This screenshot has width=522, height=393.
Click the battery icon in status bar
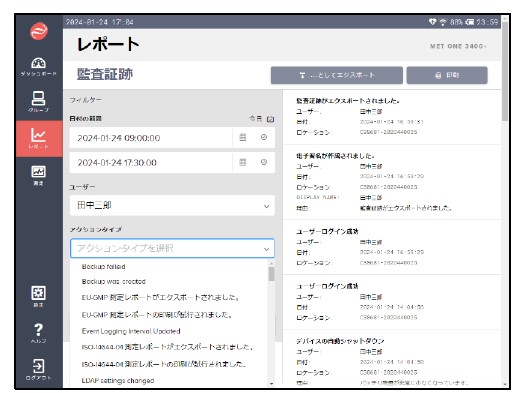click(x=470, y=22)
